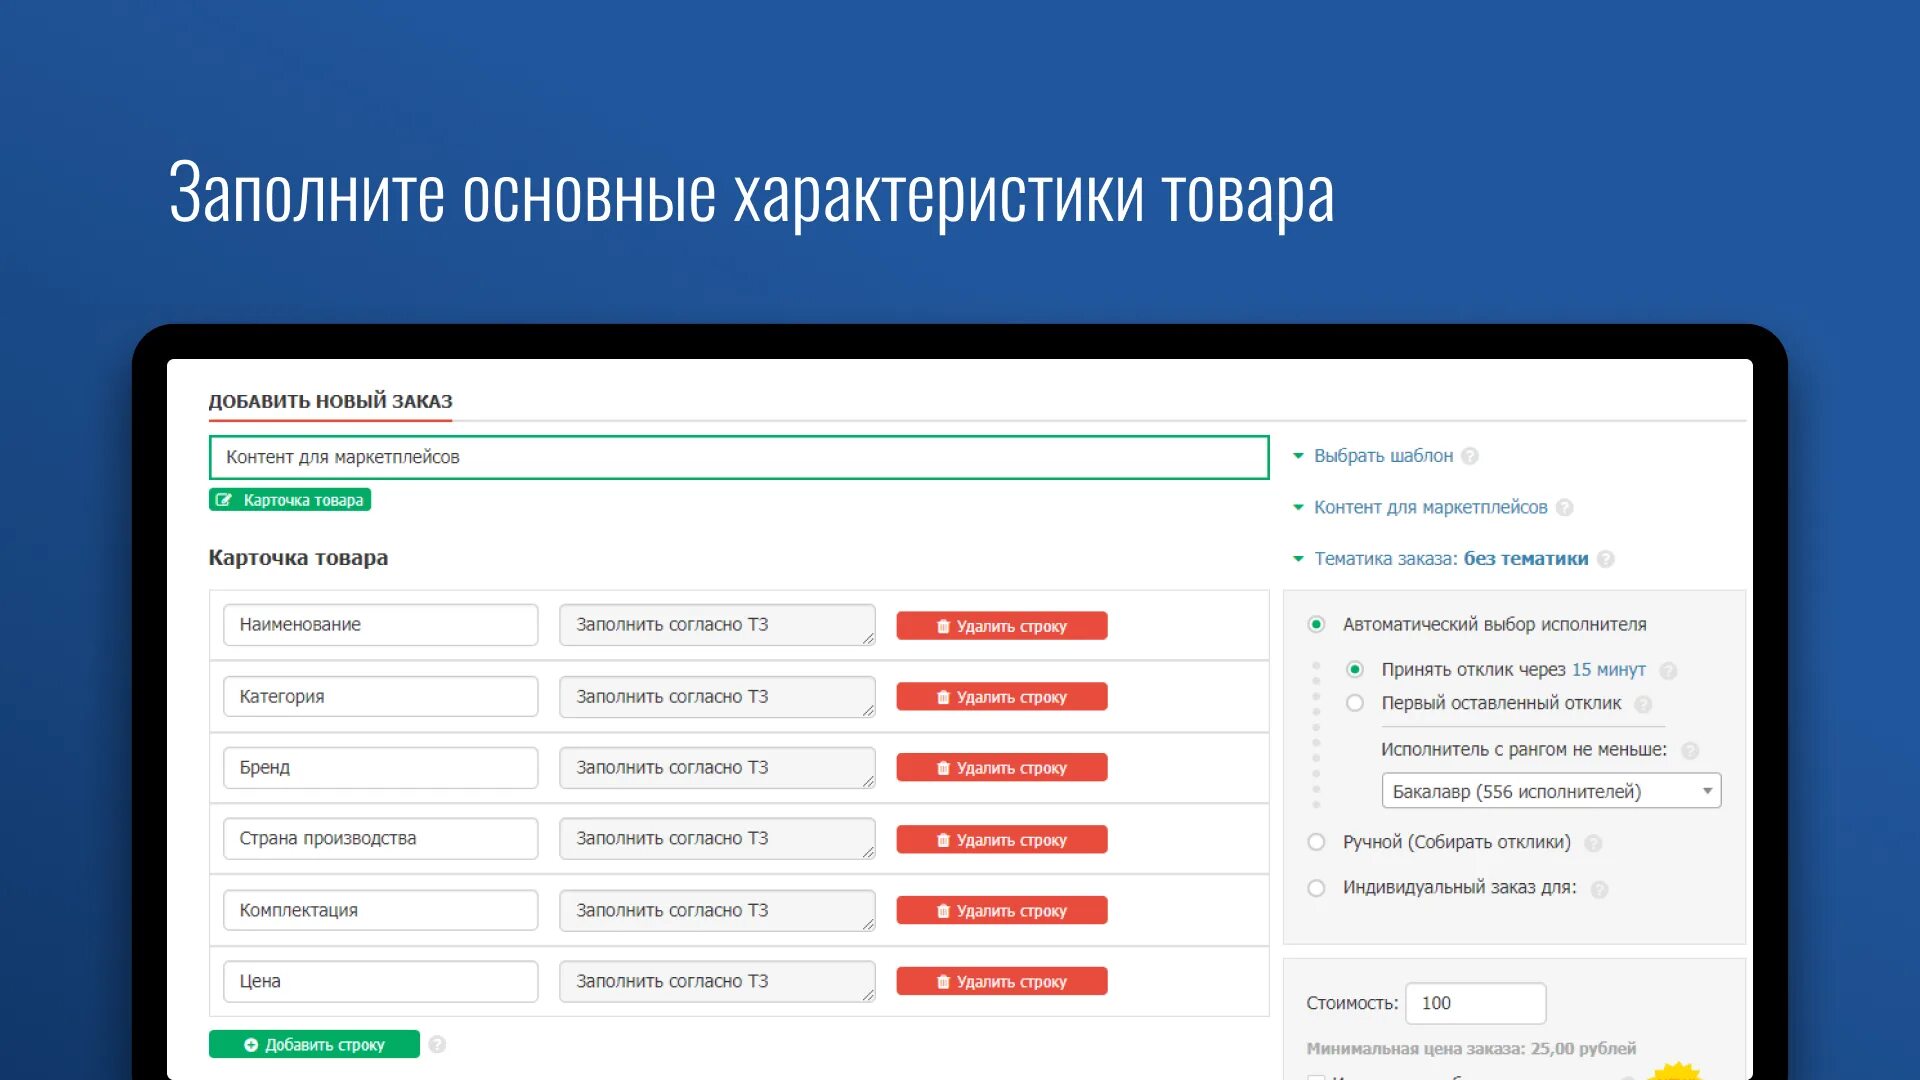Click Заполнить согласно ТЗ field in Категория row
Viewport: 1920px width, 1080px height.
pos(717,697)
